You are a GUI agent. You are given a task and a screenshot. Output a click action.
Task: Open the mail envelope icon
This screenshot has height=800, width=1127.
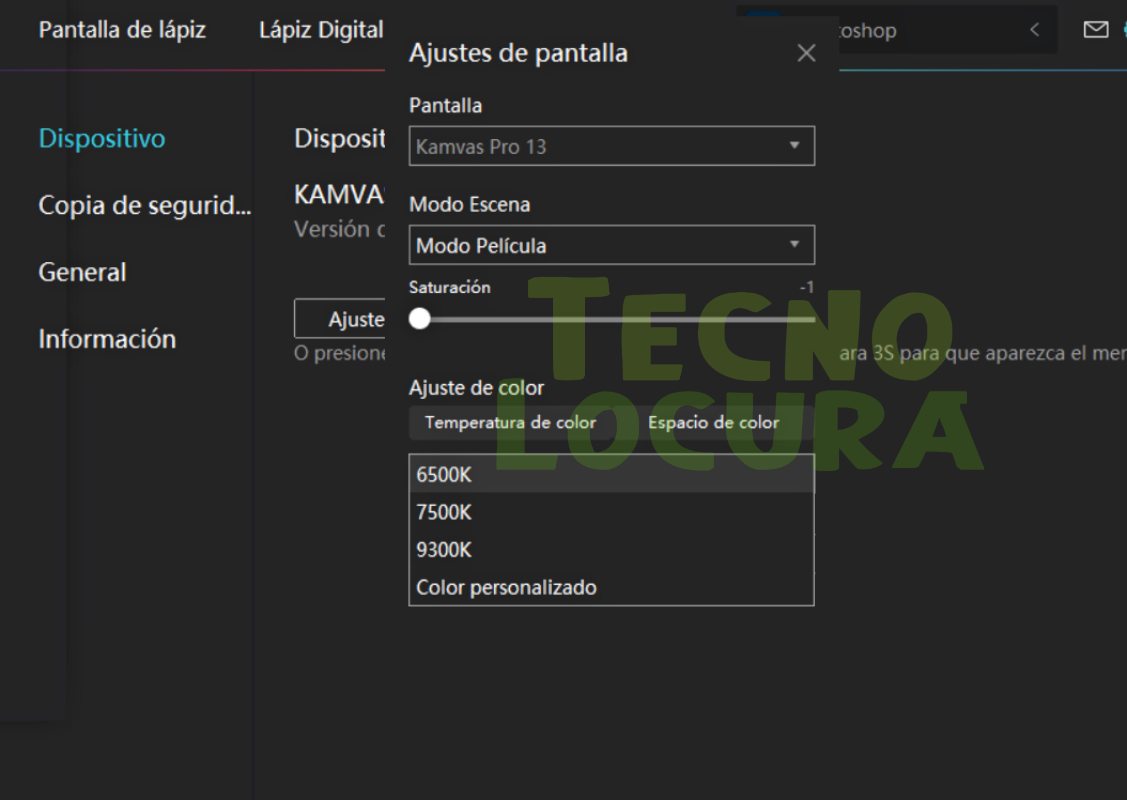pos(1095,29)
